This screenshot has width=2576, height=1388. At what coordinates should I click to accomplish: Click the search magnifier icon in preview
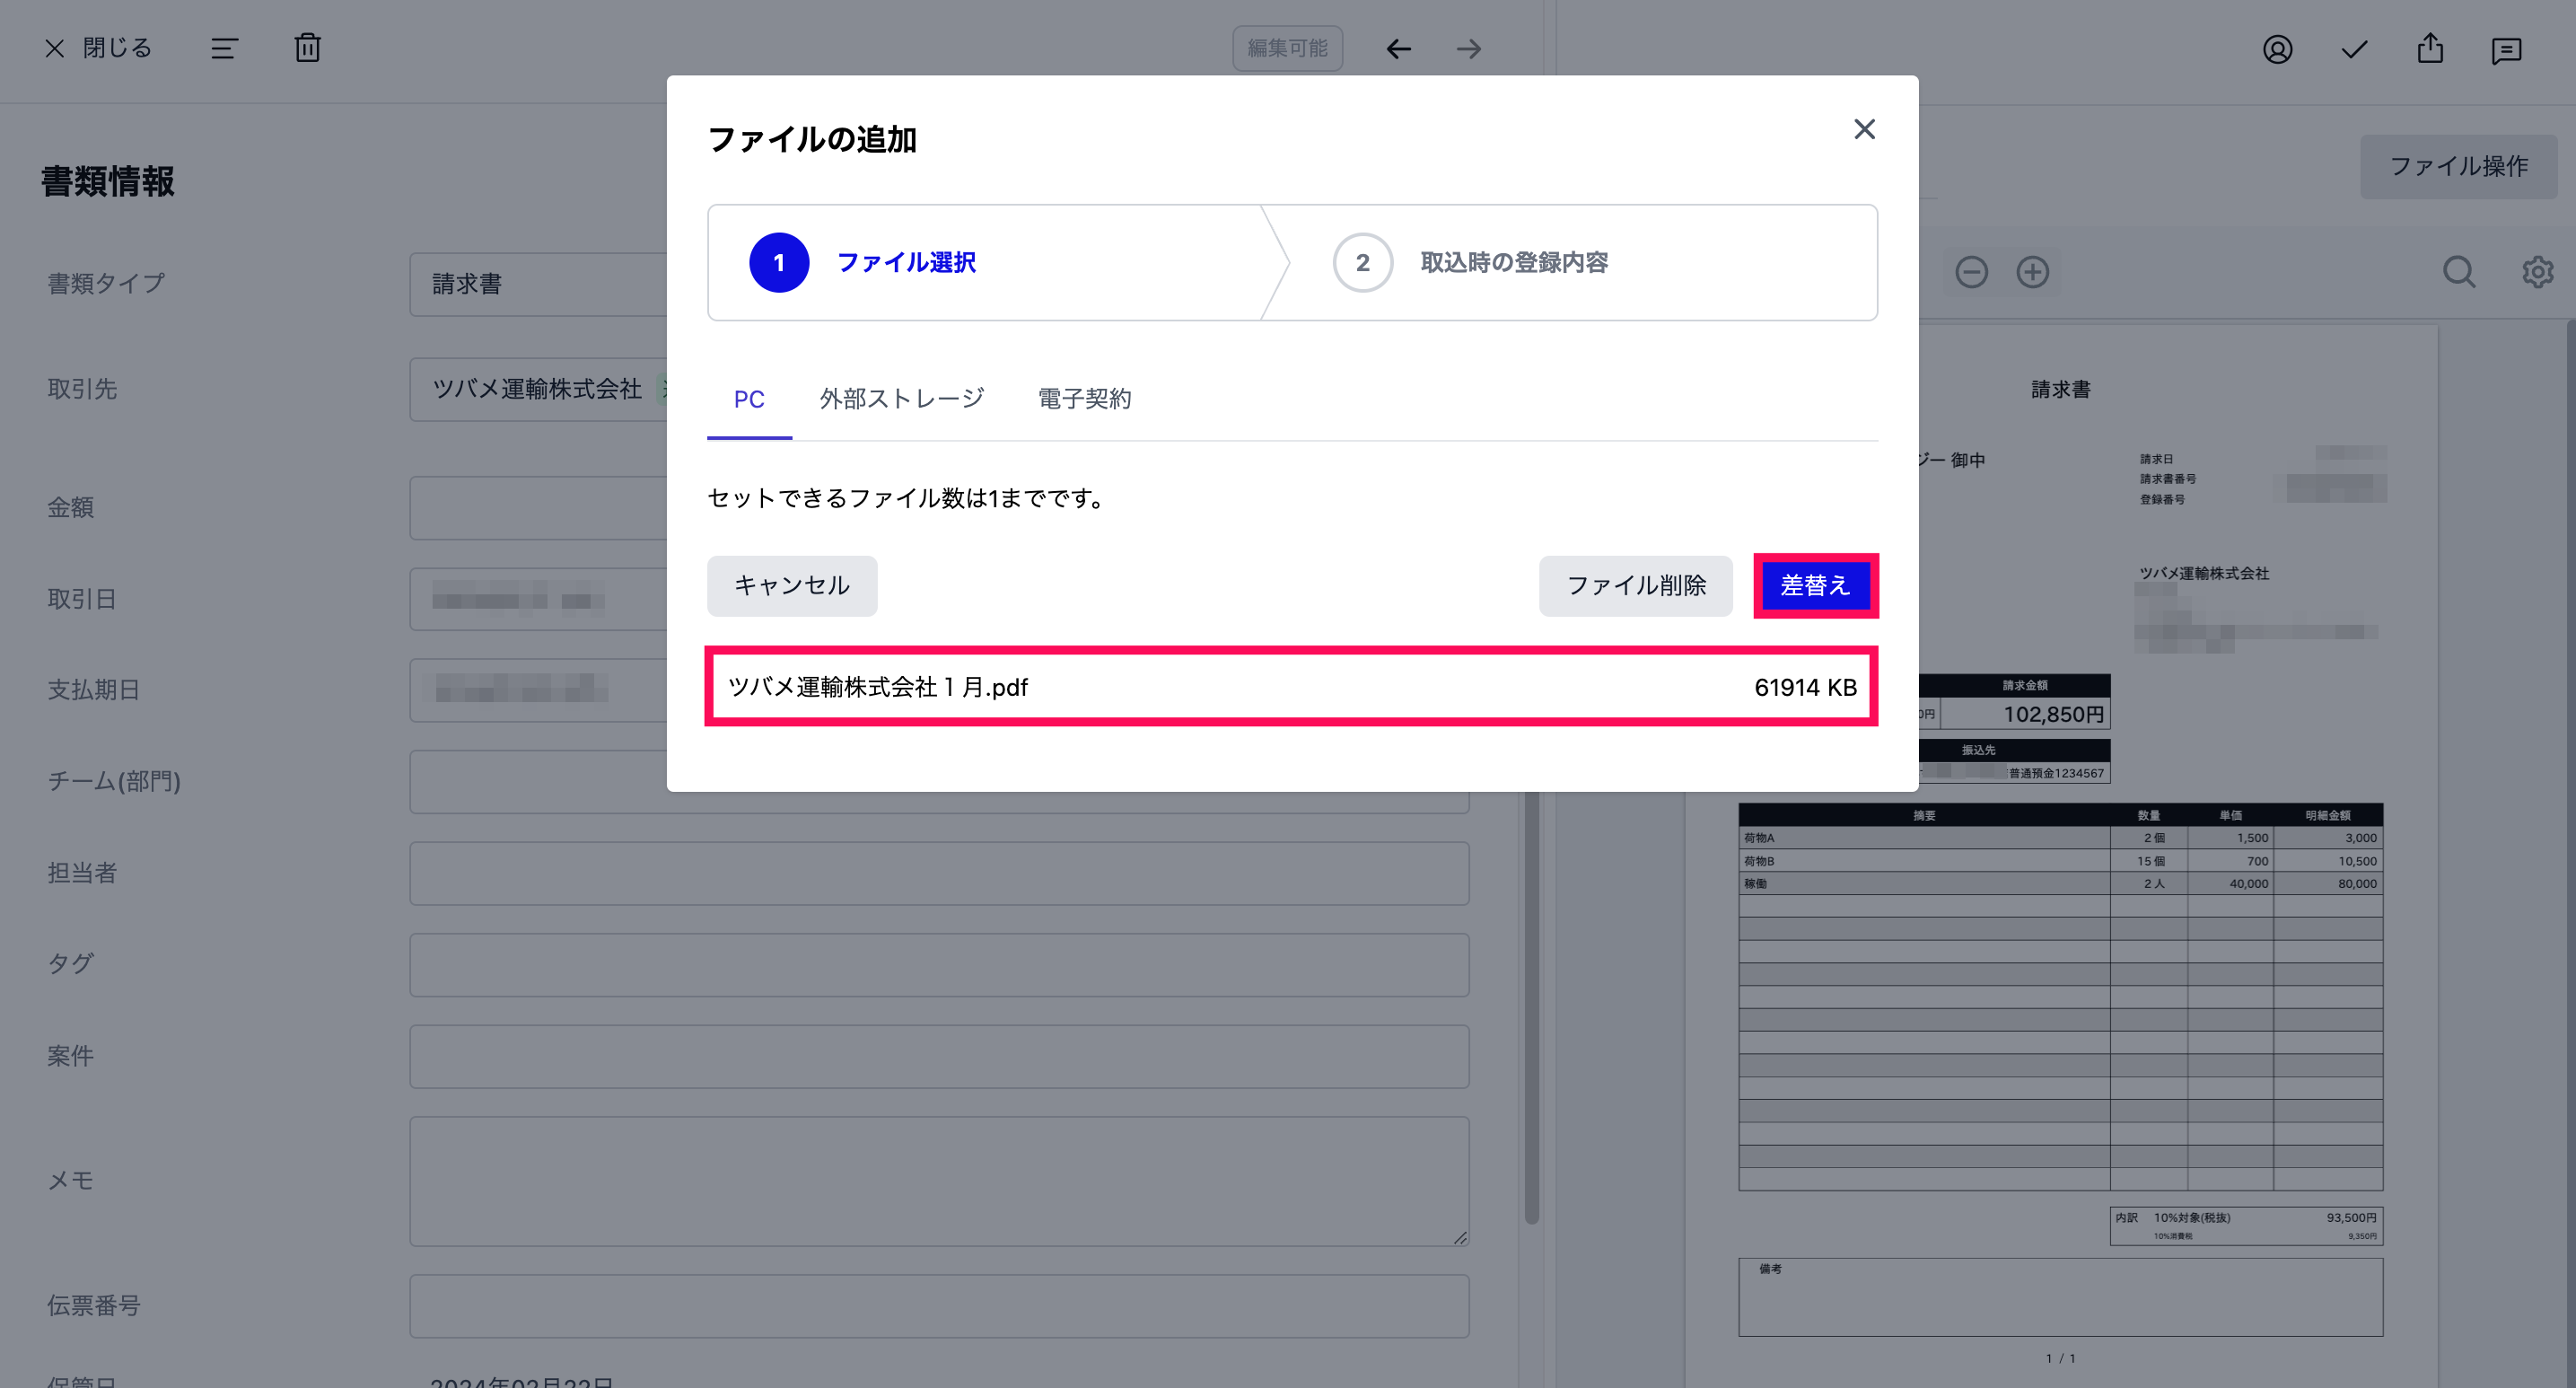tap(2459, 272)
